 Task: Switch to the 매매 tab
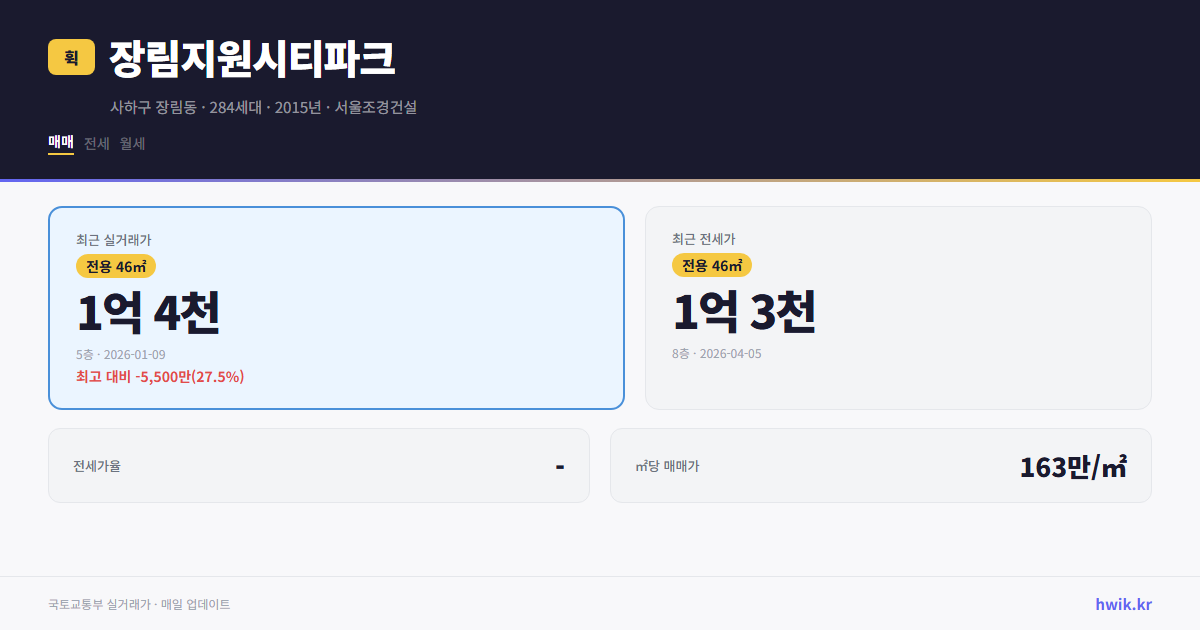coord(60,143)
